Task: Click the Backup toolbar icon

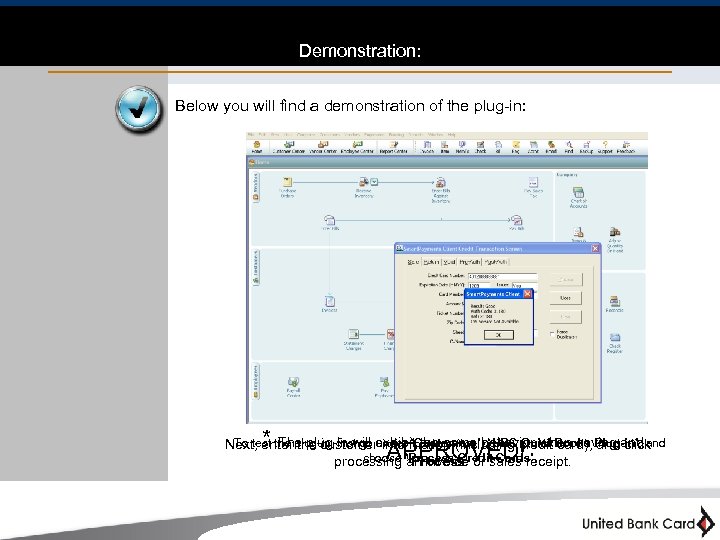Action: (x=586, y=147)
